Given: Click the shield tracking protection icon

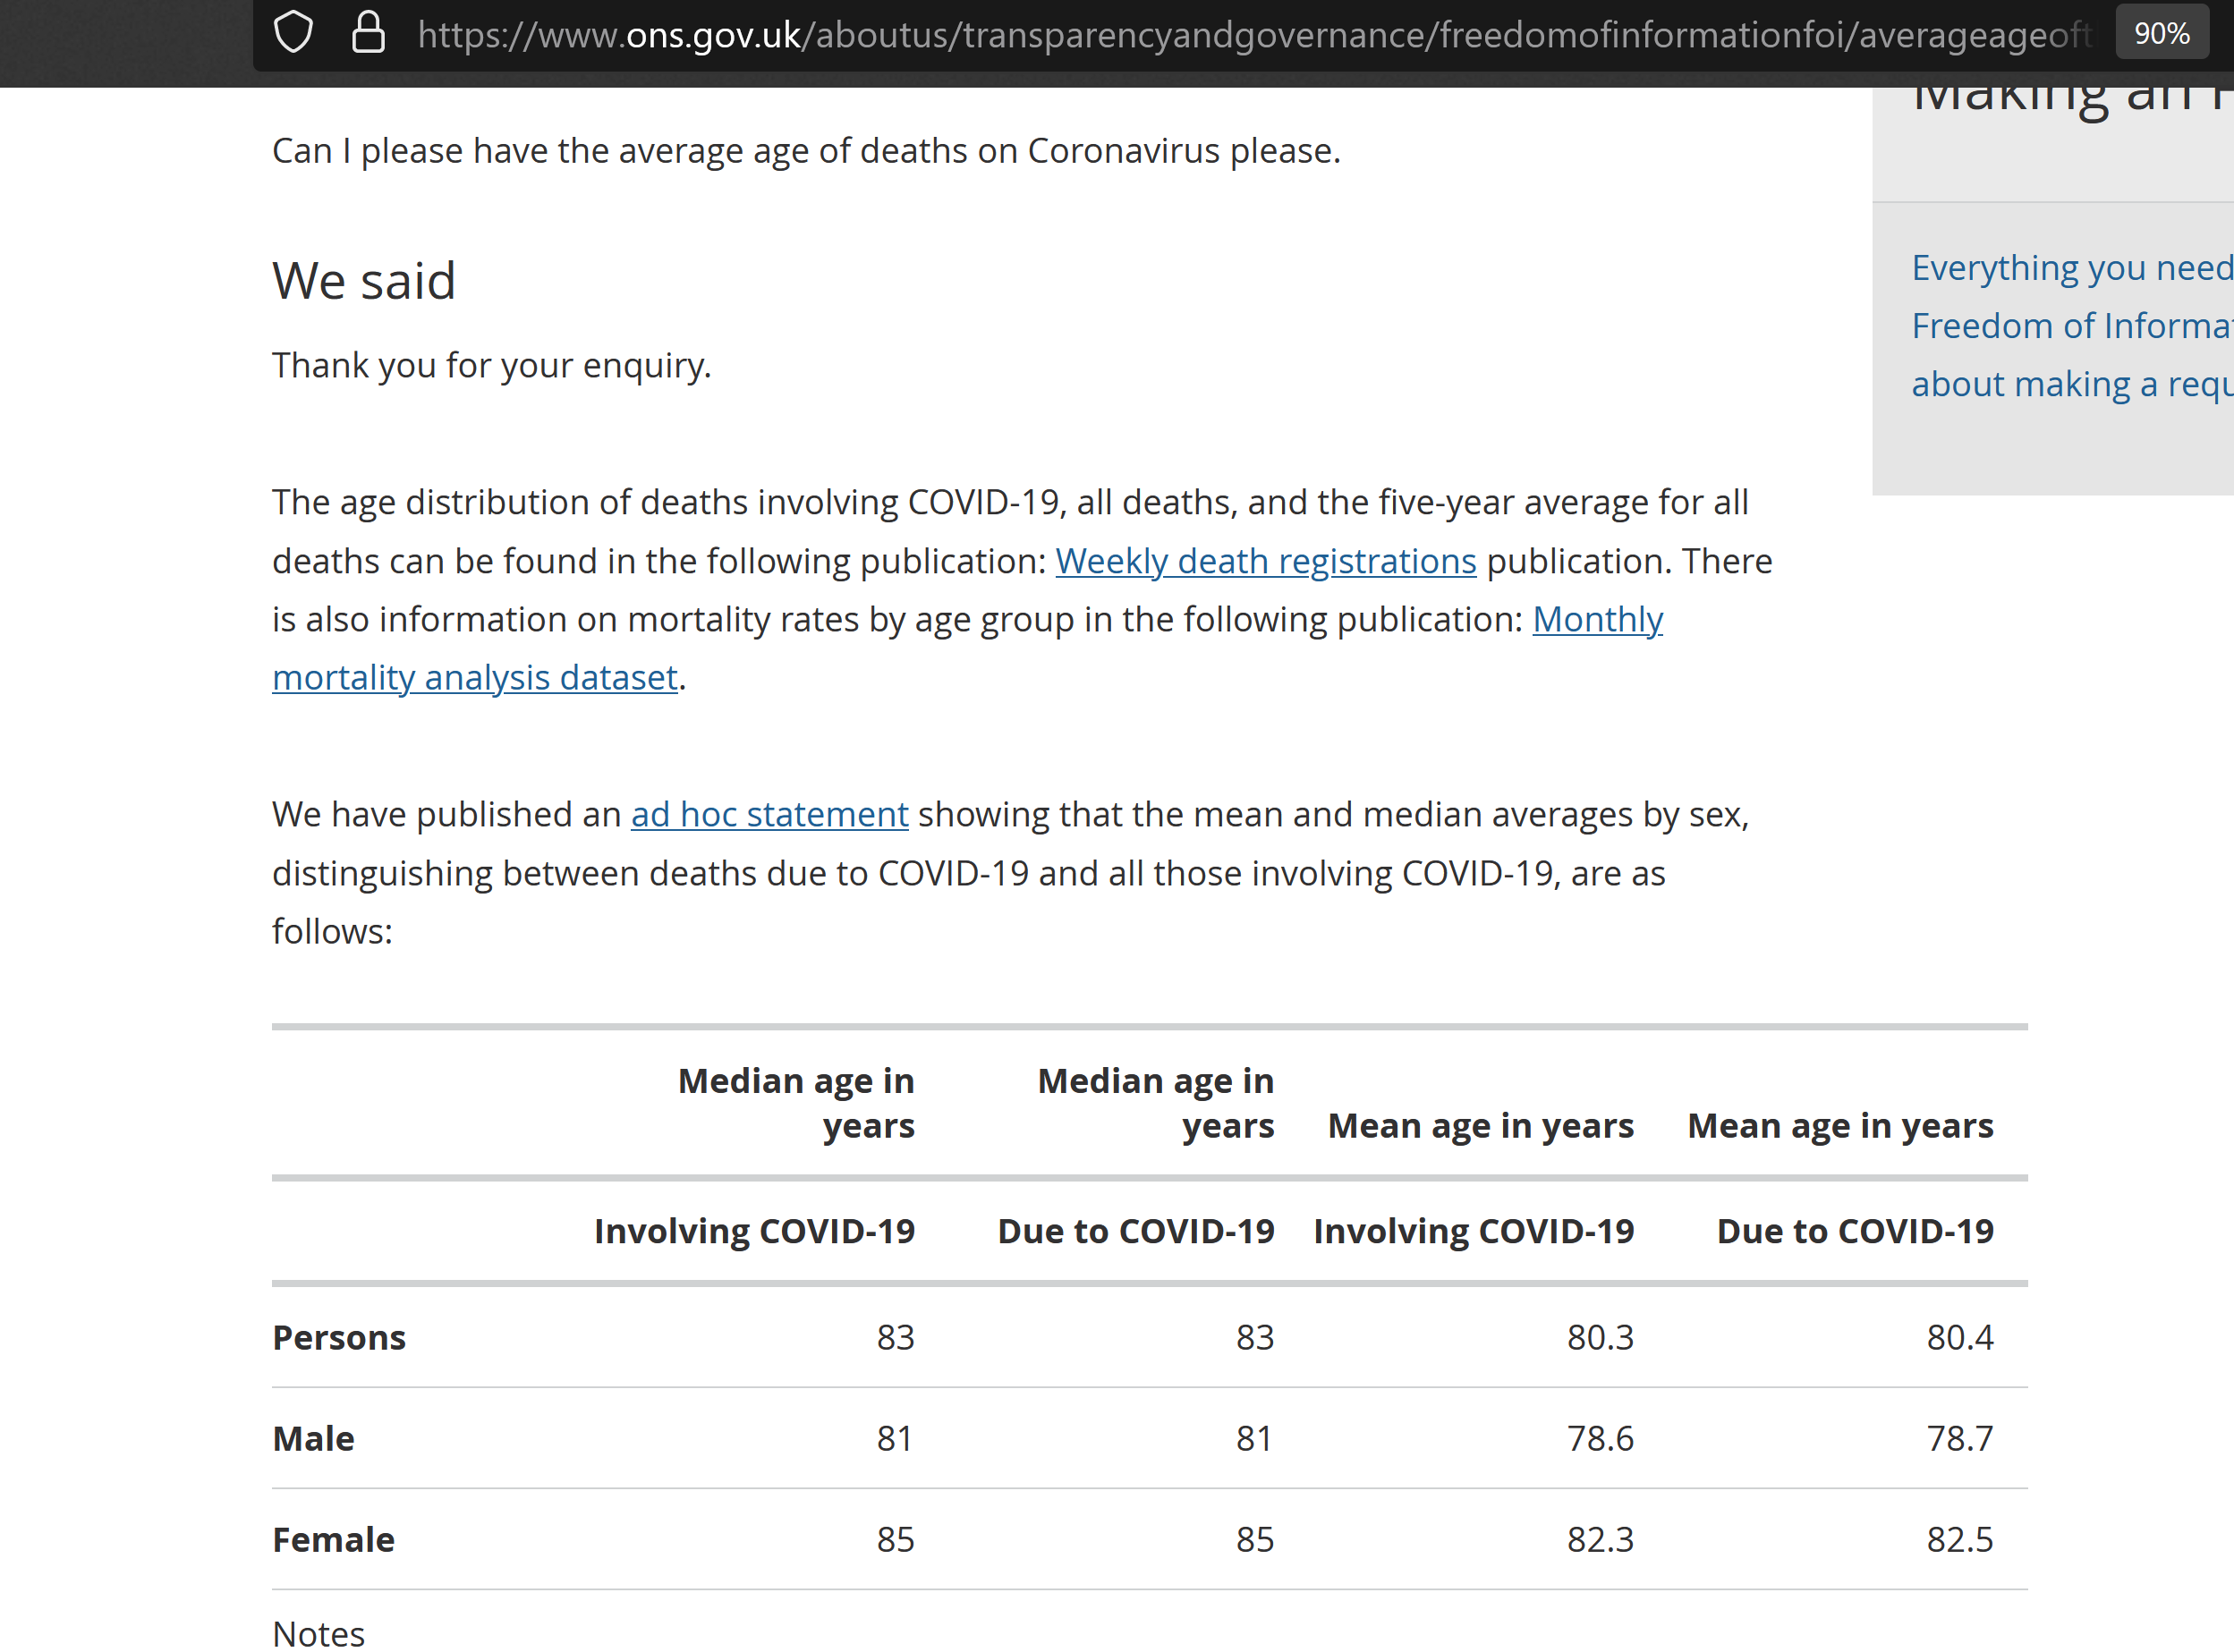Looking at the screenshot, I should tap(293, 32).
